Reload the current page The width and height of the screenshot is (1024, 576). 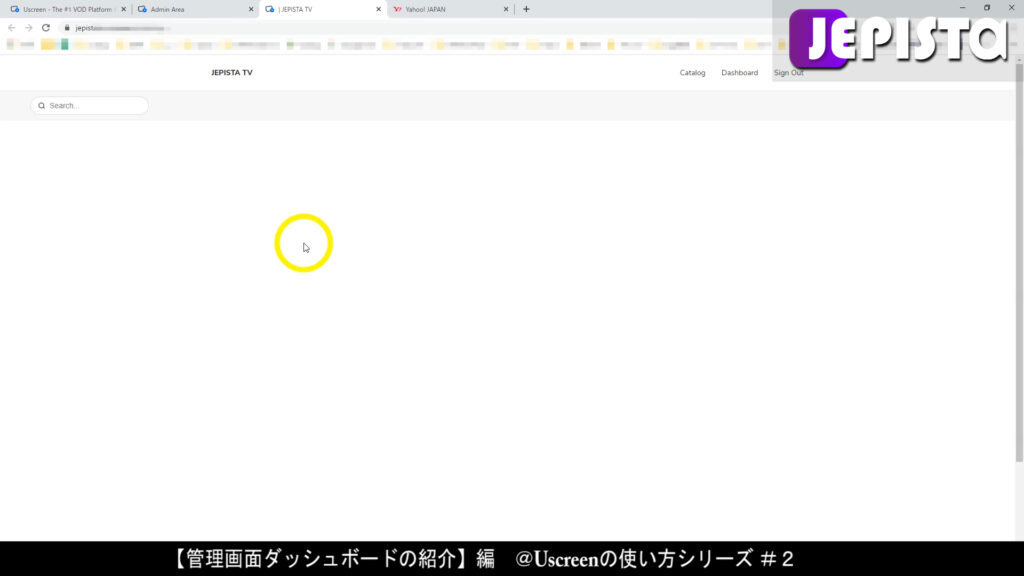pyautogui.click(x=46, y=28)
